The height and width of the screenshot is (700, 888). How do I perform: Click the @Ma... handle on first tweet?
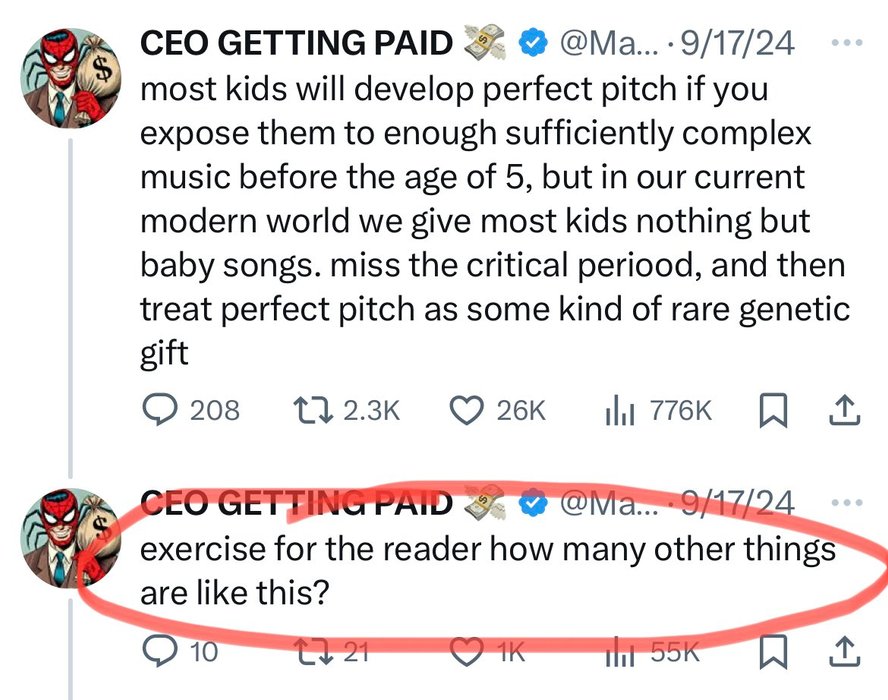607,43
